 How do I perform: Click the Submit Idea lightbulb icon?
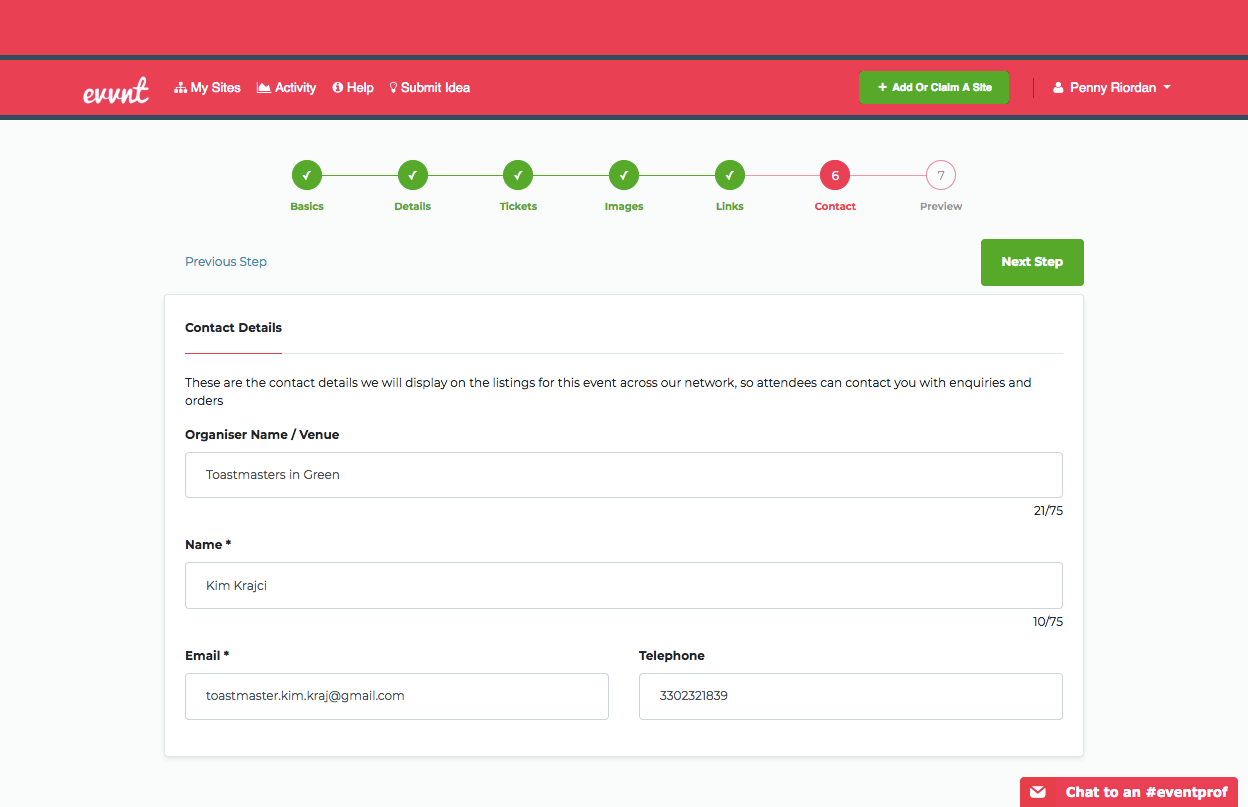coord(394,88)
